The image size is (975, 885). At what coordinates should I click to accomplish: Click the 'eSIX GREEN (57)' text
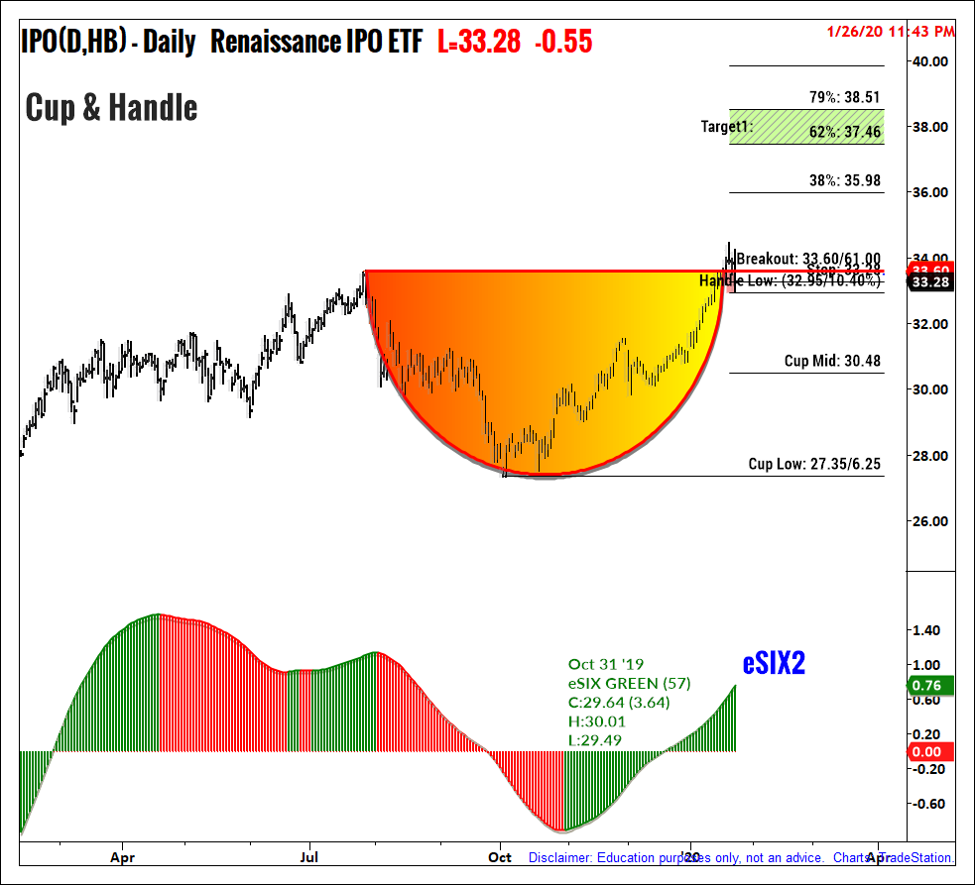[x=629, y=683]
